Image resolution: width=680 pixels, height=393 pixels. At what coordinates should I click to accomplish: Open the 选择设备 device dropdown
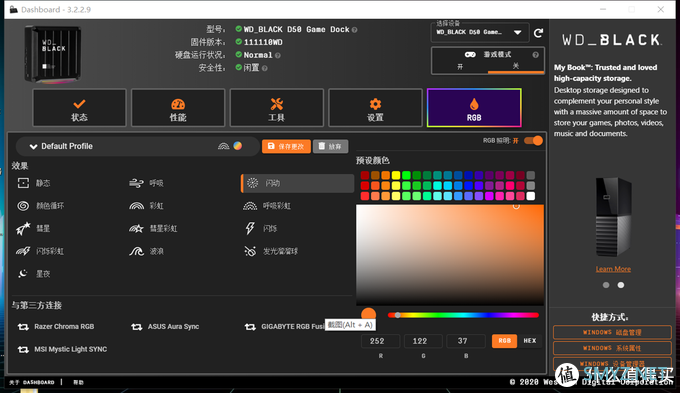[x=480, y=33]
